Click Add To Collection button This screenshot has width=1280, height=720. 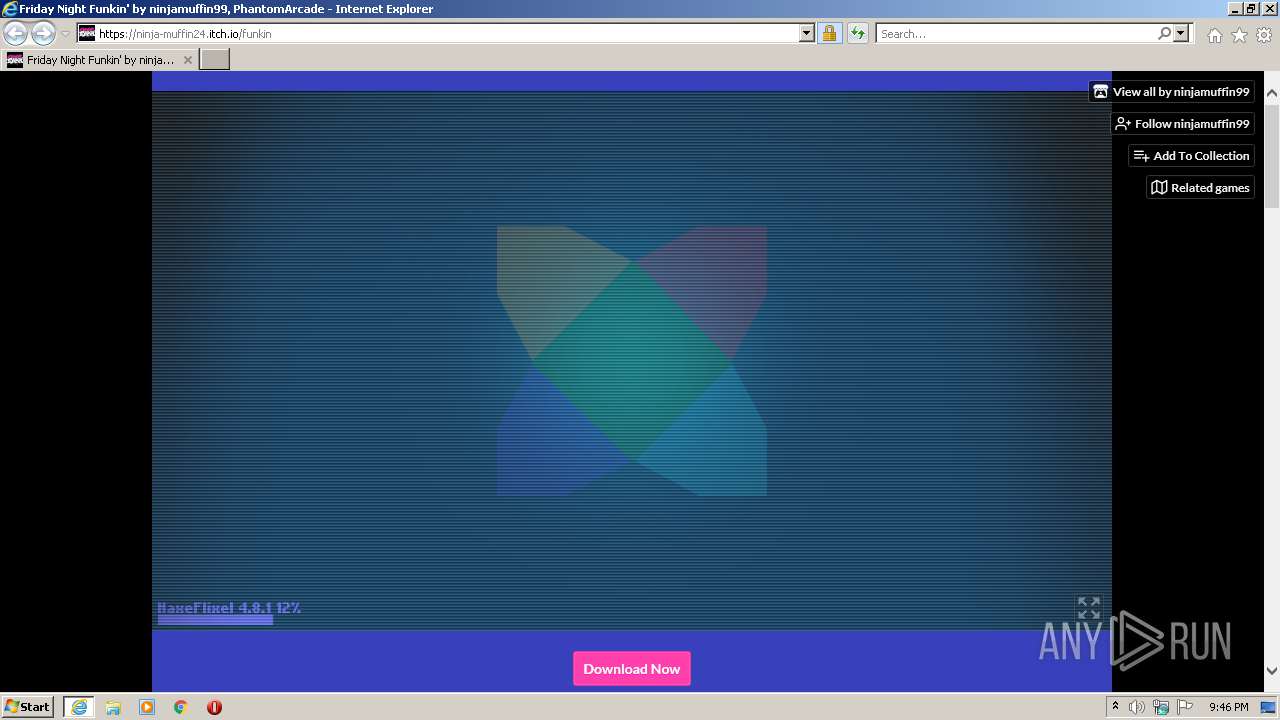pyautogui.click(x=1192, y=156)
